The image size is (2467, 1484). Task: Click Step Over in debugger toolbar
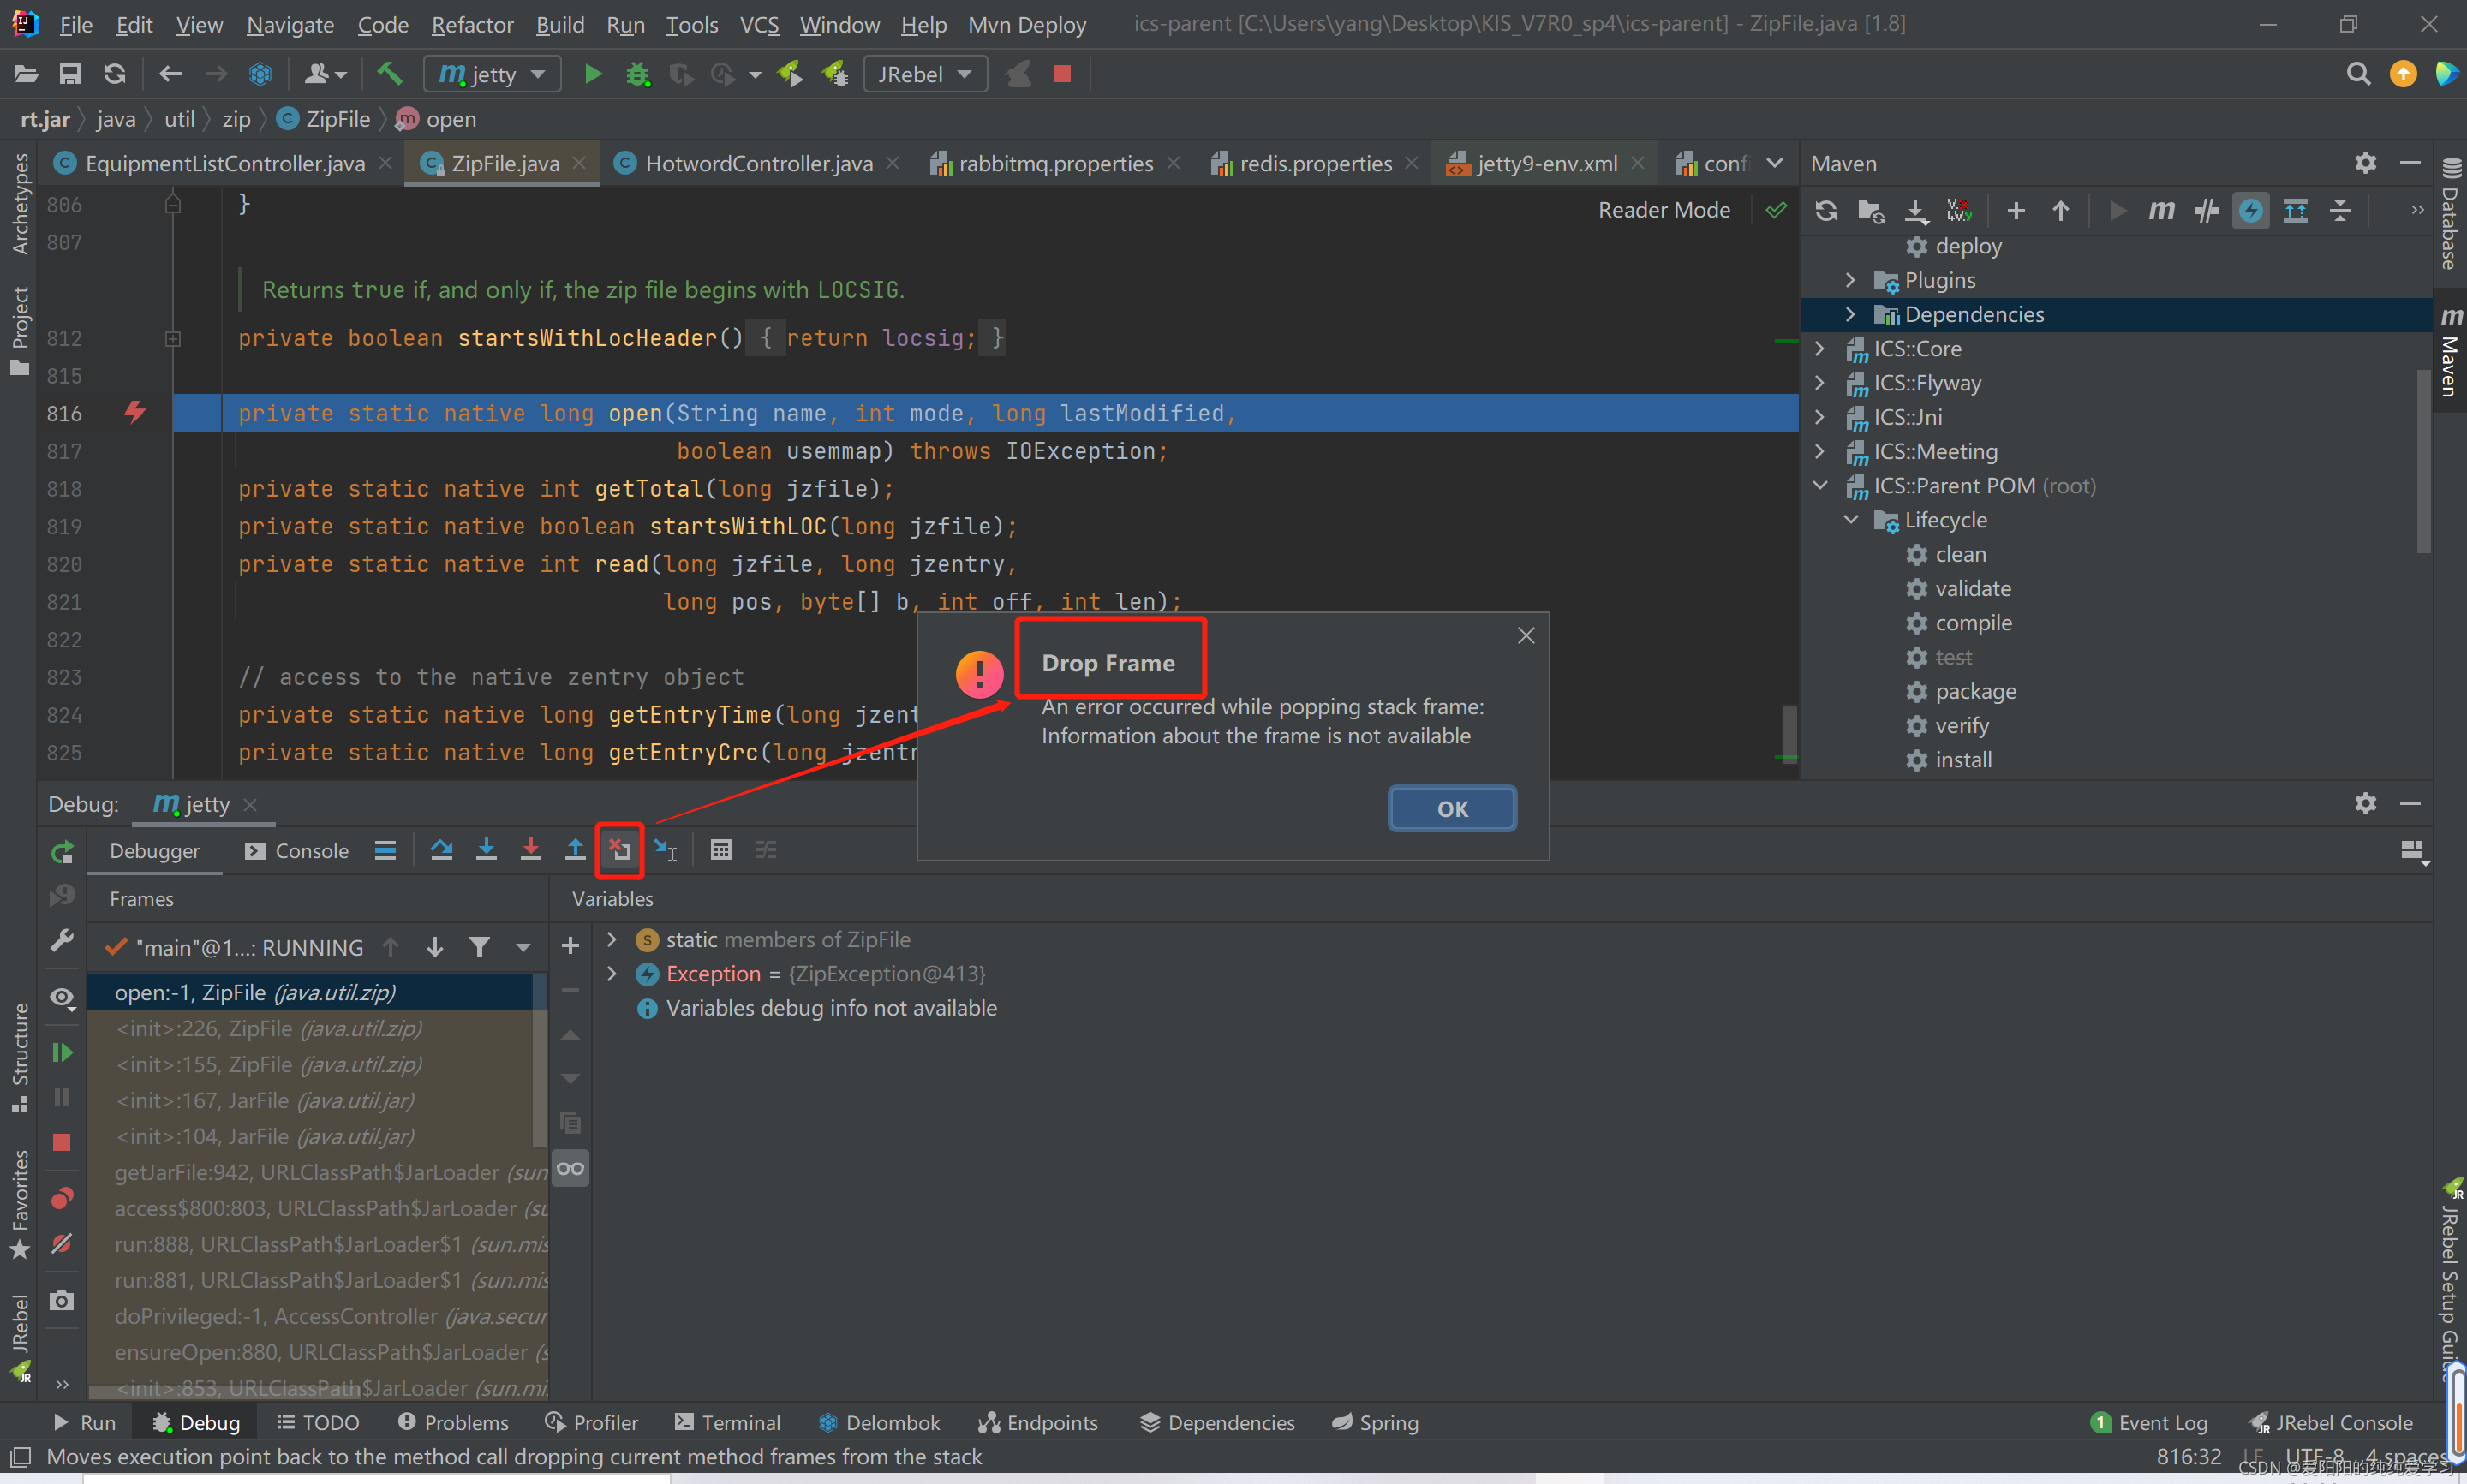[x=441, y=850]
